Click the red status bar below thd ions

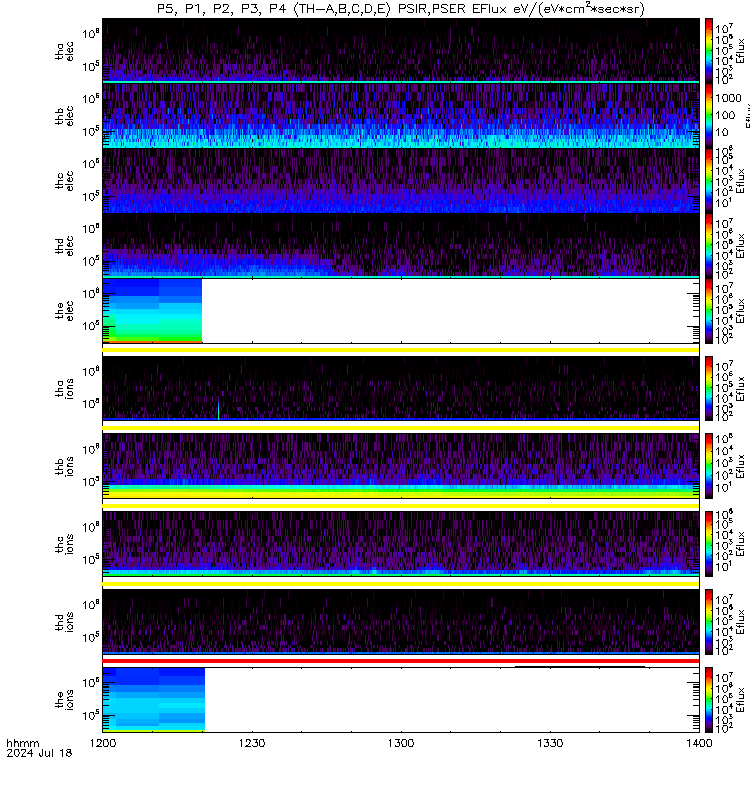(x=401, y=661)
